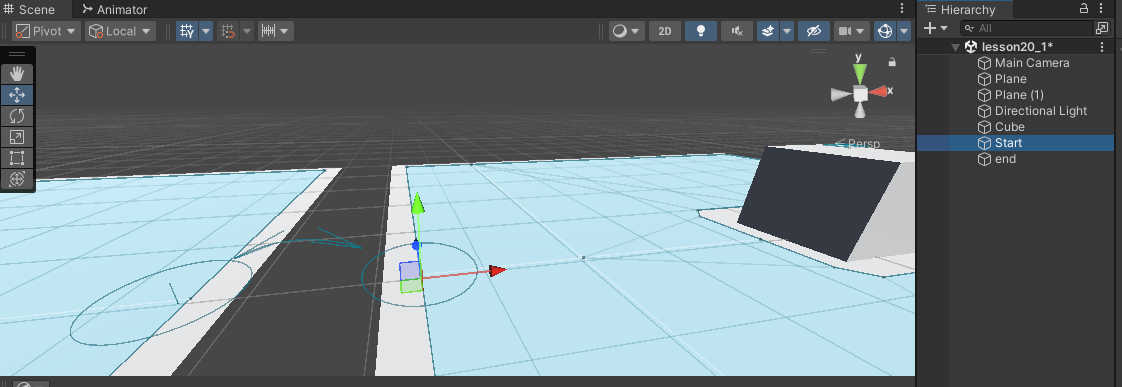Open Scene view more options menu

point(902,9)
